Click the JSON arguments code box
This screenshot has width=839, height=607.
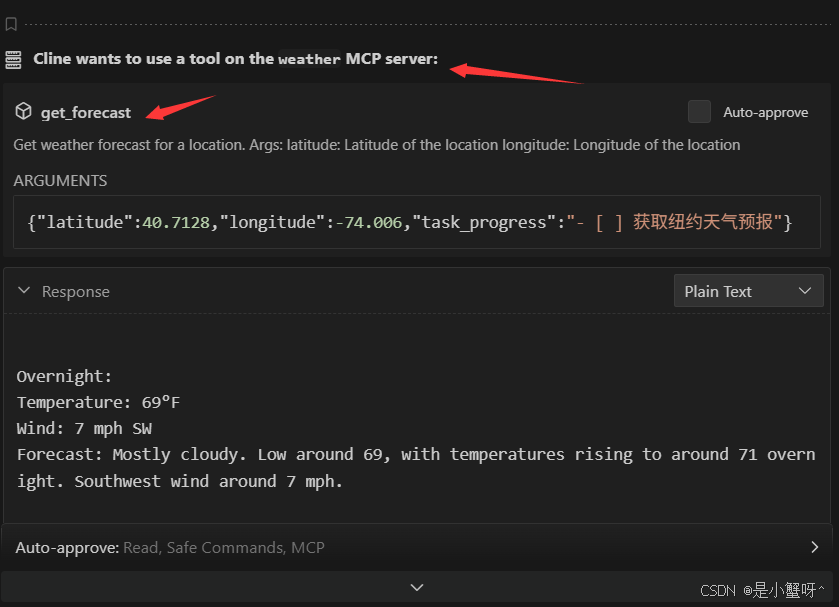click(x=417, y=222)
